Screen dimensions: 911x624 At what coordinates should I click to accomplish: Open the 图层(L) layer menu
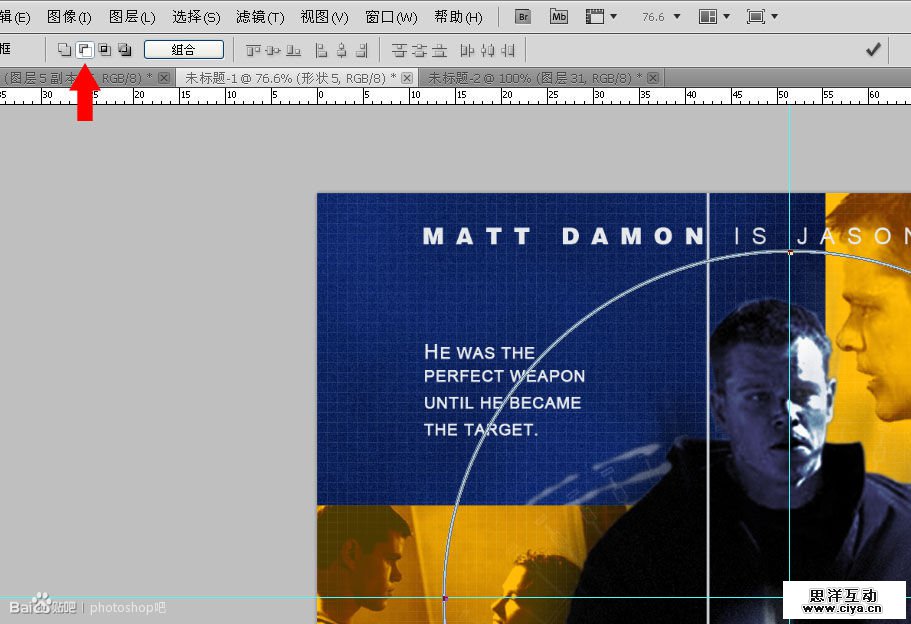pos(131,17)
